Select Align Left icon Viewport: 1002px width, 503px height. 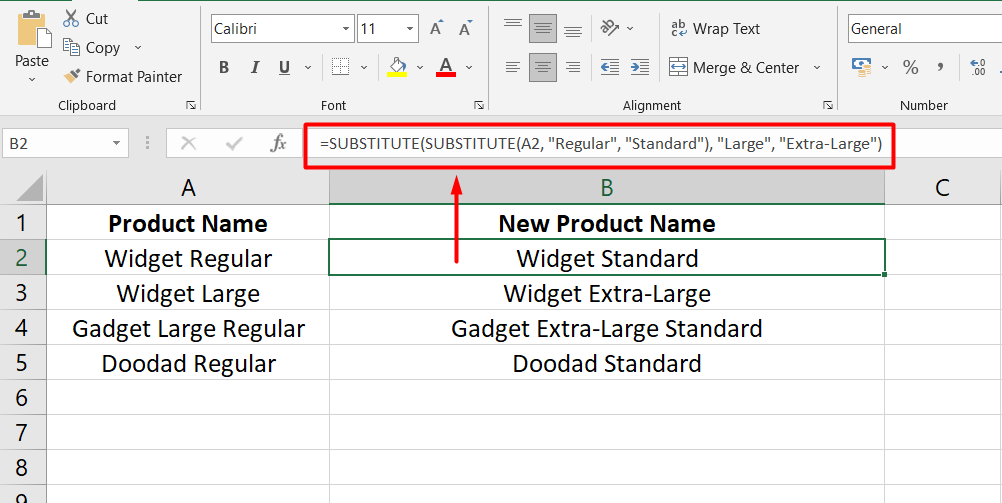point(513,67)
